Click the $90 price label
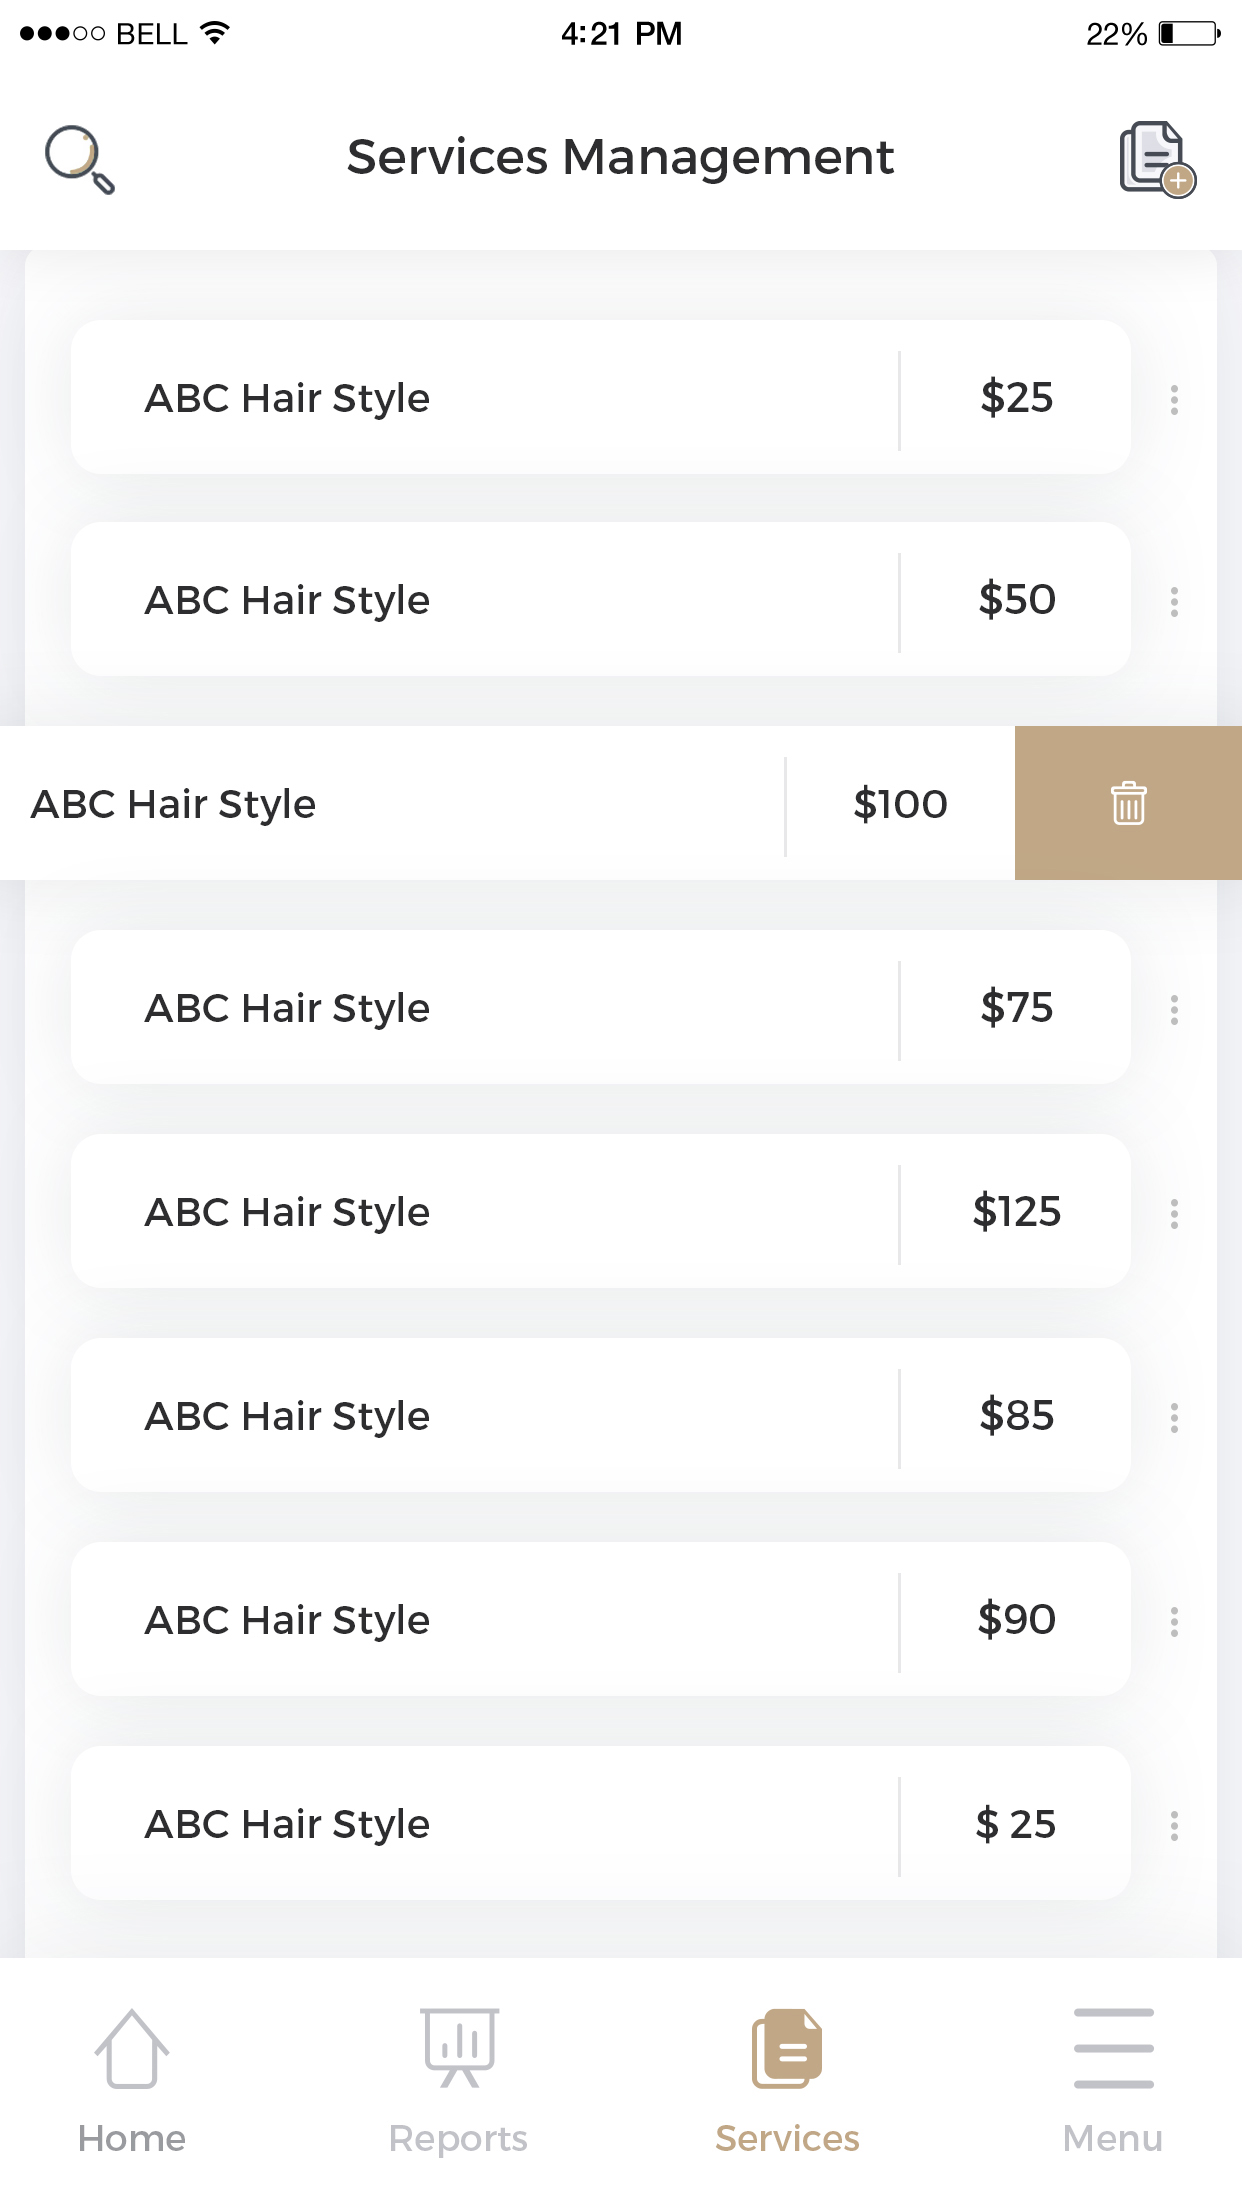 coord(1016,1620)
